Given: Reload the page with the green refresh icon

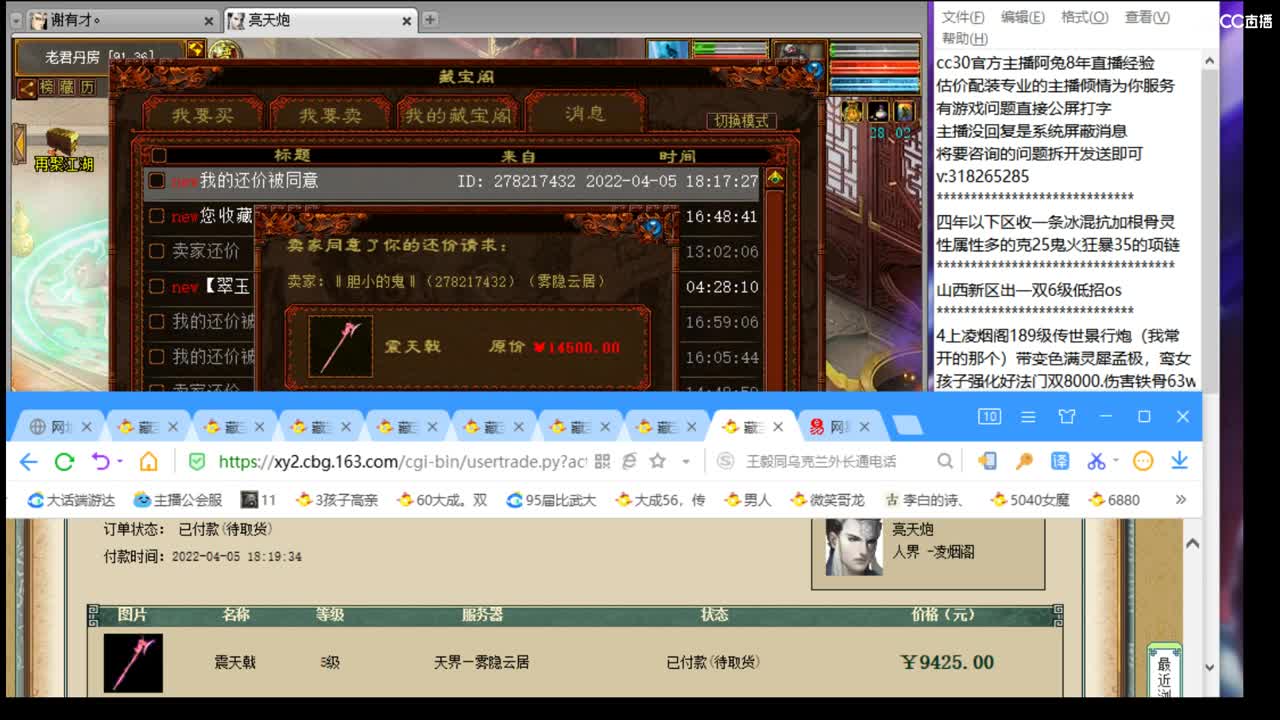Looking at the screenshot, I should point(64,461).
